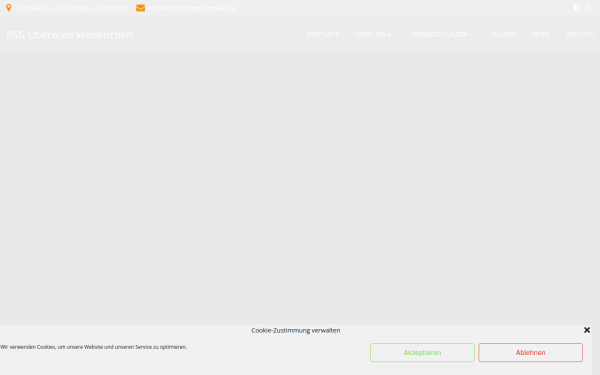Screen dimensions: 600x375
Task: Open the Instagram social icon
Action: click(588, 8)
